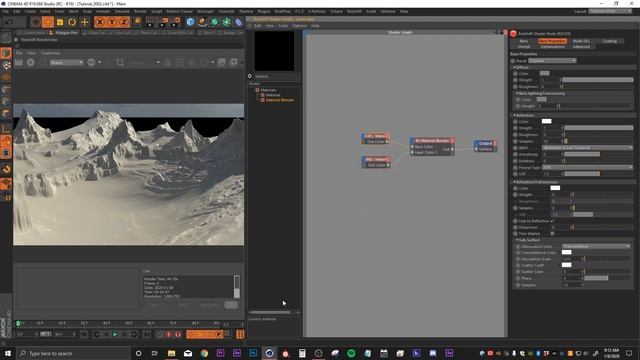Click the Windows Start button
This screenshot has width=640, height=360.
8,353
